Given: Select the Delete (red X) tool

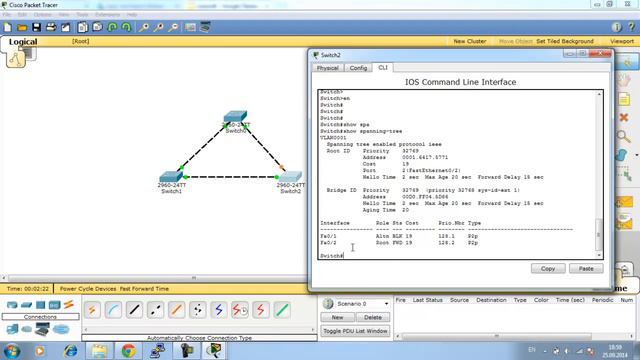Looking at the screenshot, I should pyautogui.click(x=624, y=118).
